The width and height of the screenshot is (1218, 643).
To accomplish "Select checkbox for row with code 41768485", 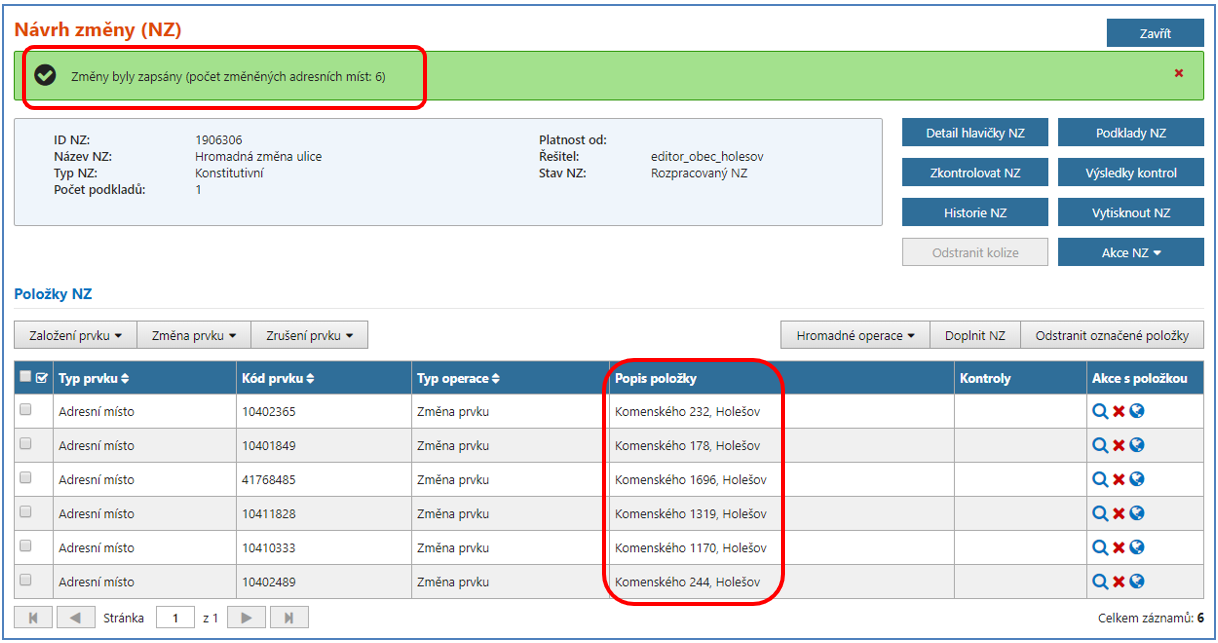I will (26, 478).
